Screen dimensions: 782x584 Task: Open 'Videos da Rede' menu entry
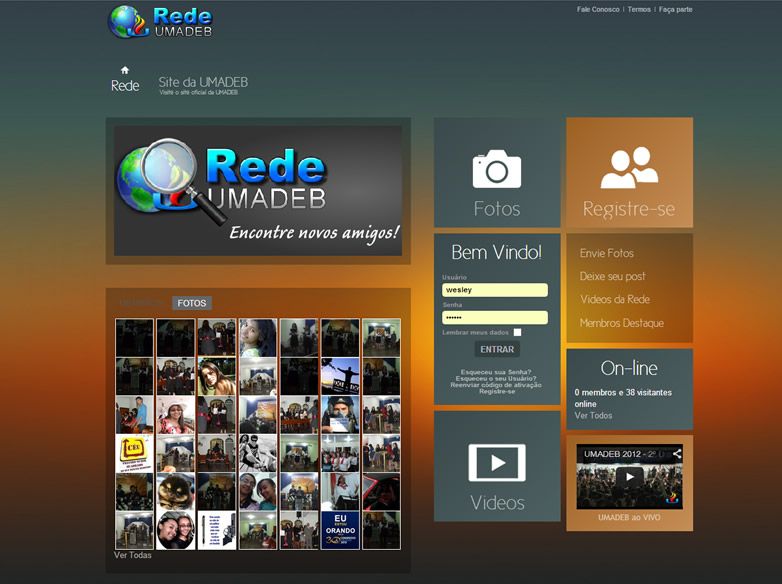pyautogui.click(x=614, y=299)
